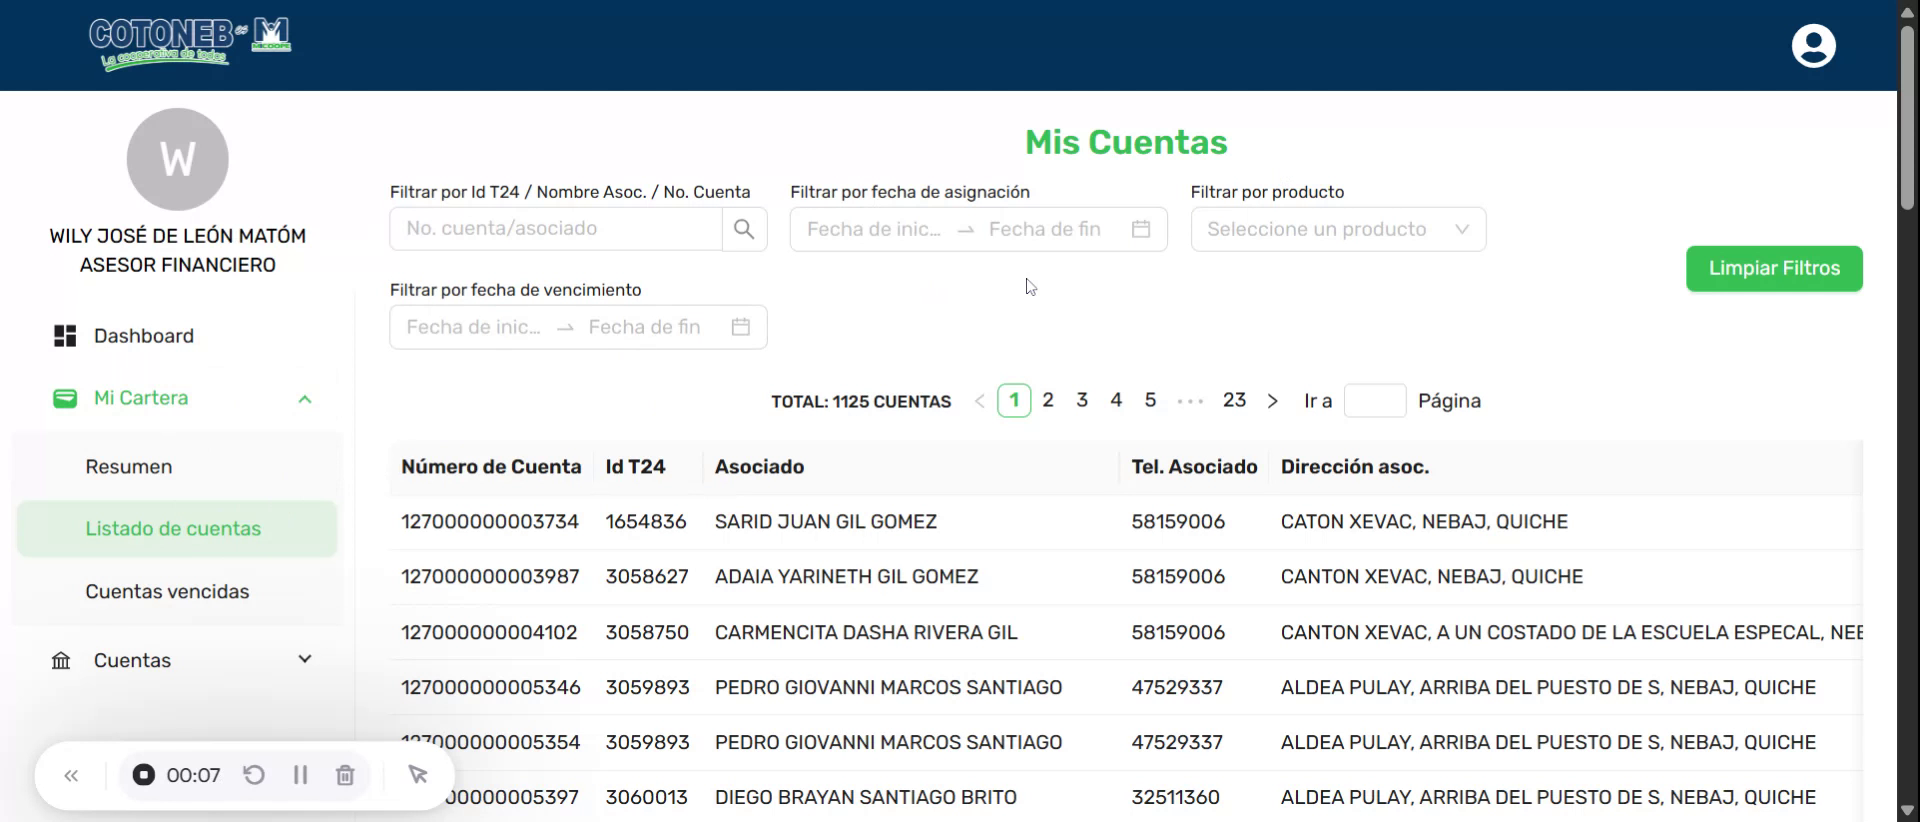Focus the No. cuenta/asociado search field
Image resolution: width=1920 pixels, height=822 pixels.
coord(556,229)
